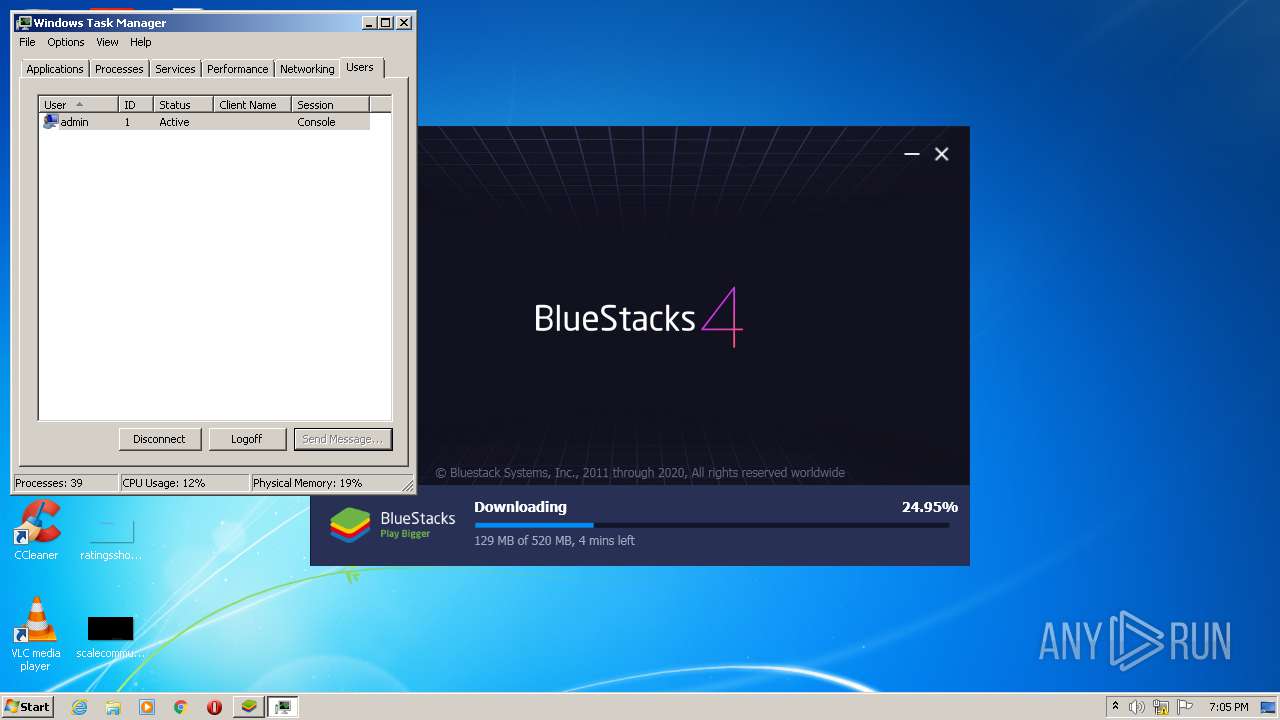This screenshot has width=1280, height=720.
Task: Switch to BlueStacks installer taskbar button
Action: [249, 707]
